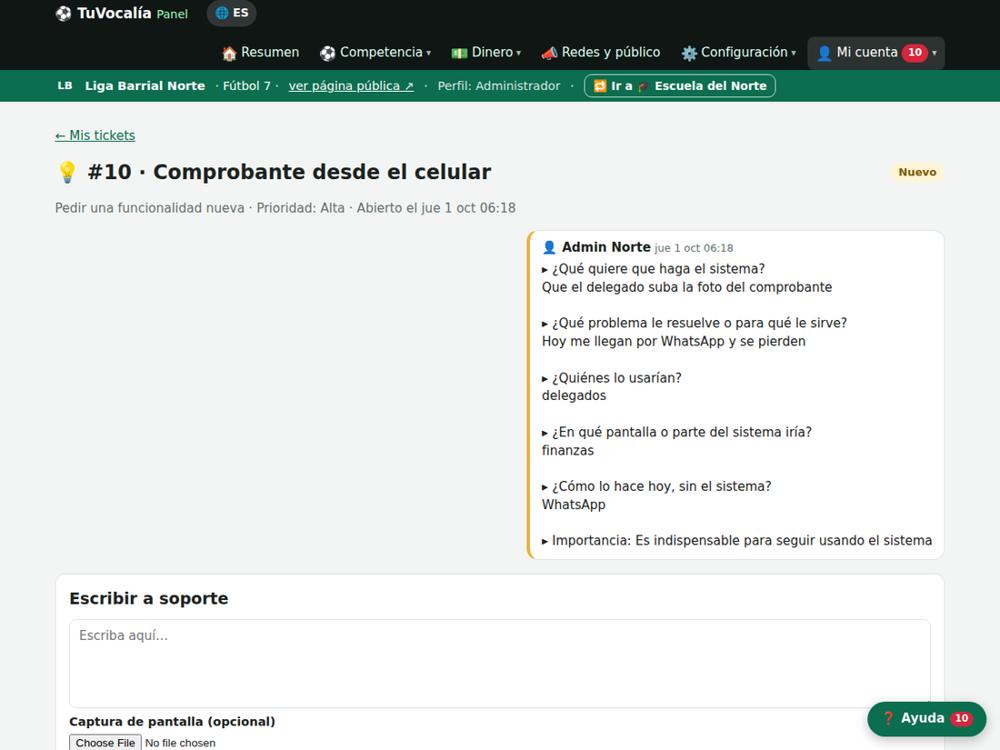Click the ticket title Comprobante desde el celular
1000x750 pixels.
pyautogui.click(x=322, y=172)
